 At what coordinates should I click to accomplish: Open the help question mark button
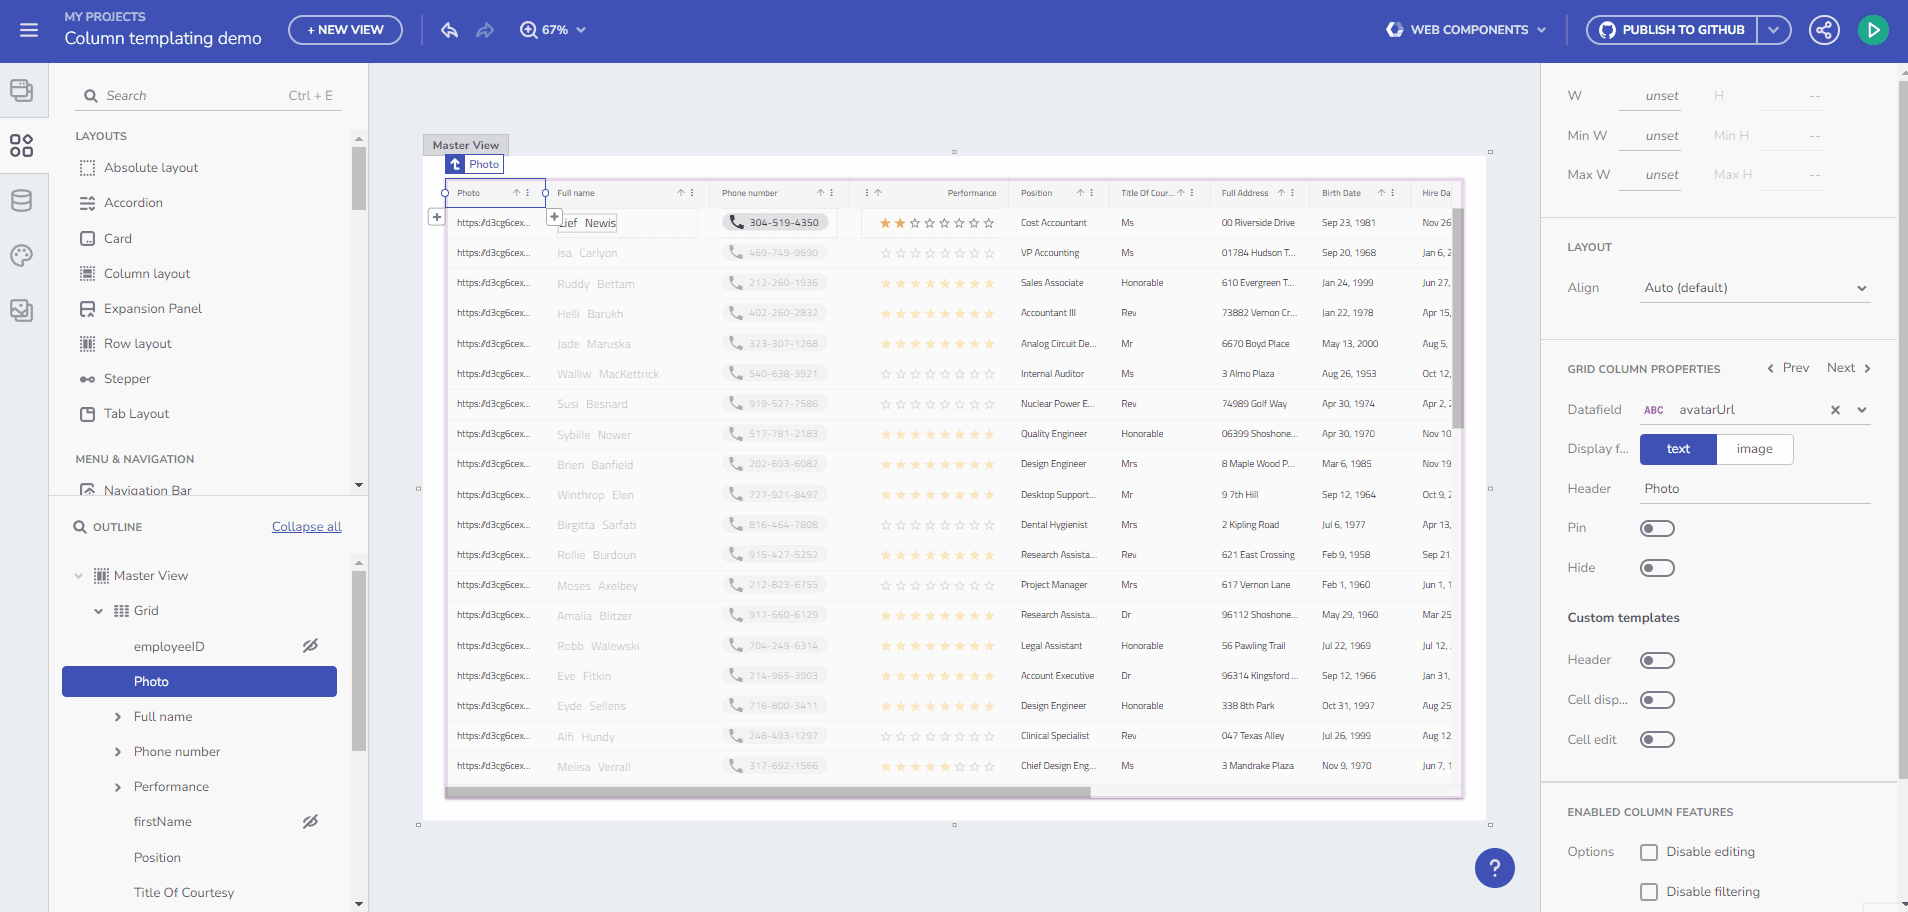[x=1494, y=868]
